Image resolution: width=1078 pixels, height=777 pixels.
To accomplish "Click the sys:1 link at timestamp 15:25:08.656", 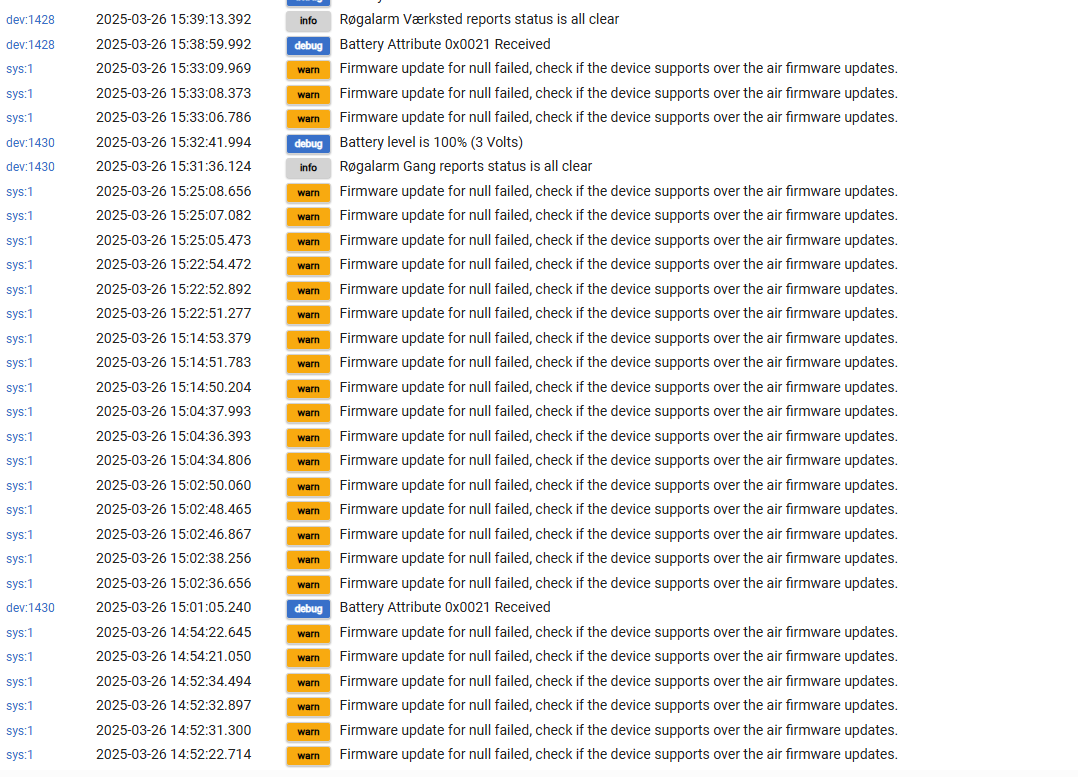I will [x=19, y=192].
